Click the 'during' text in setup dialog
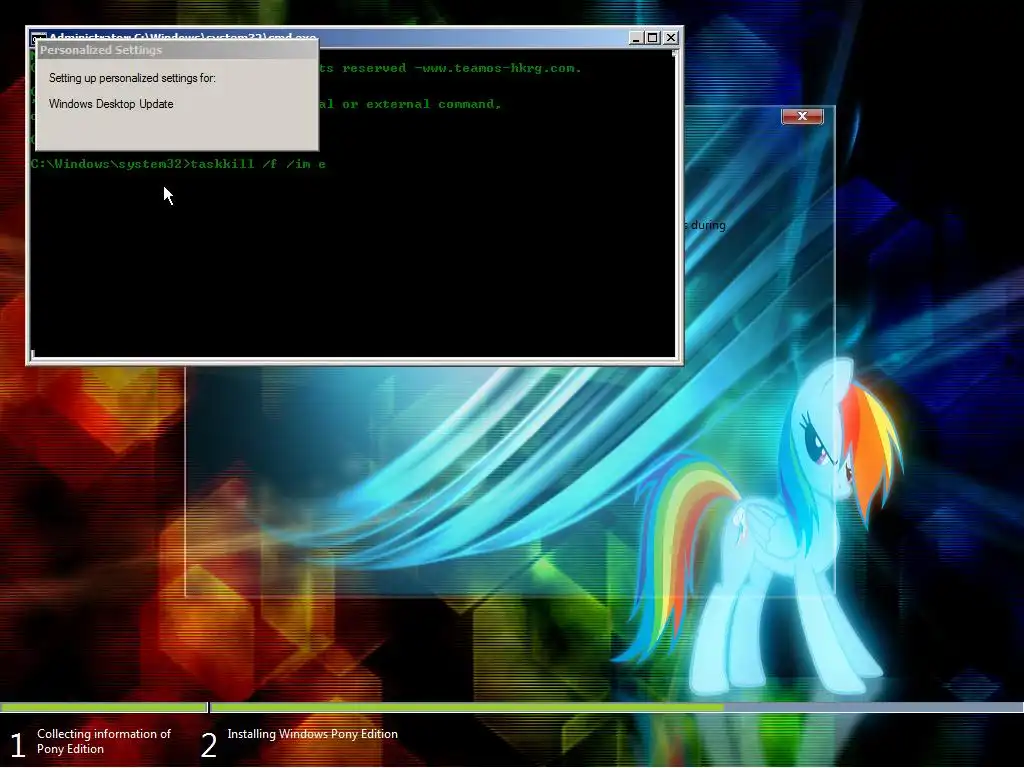The width and height of the screenshot is (1024, 768). click(x=708, y=225)
